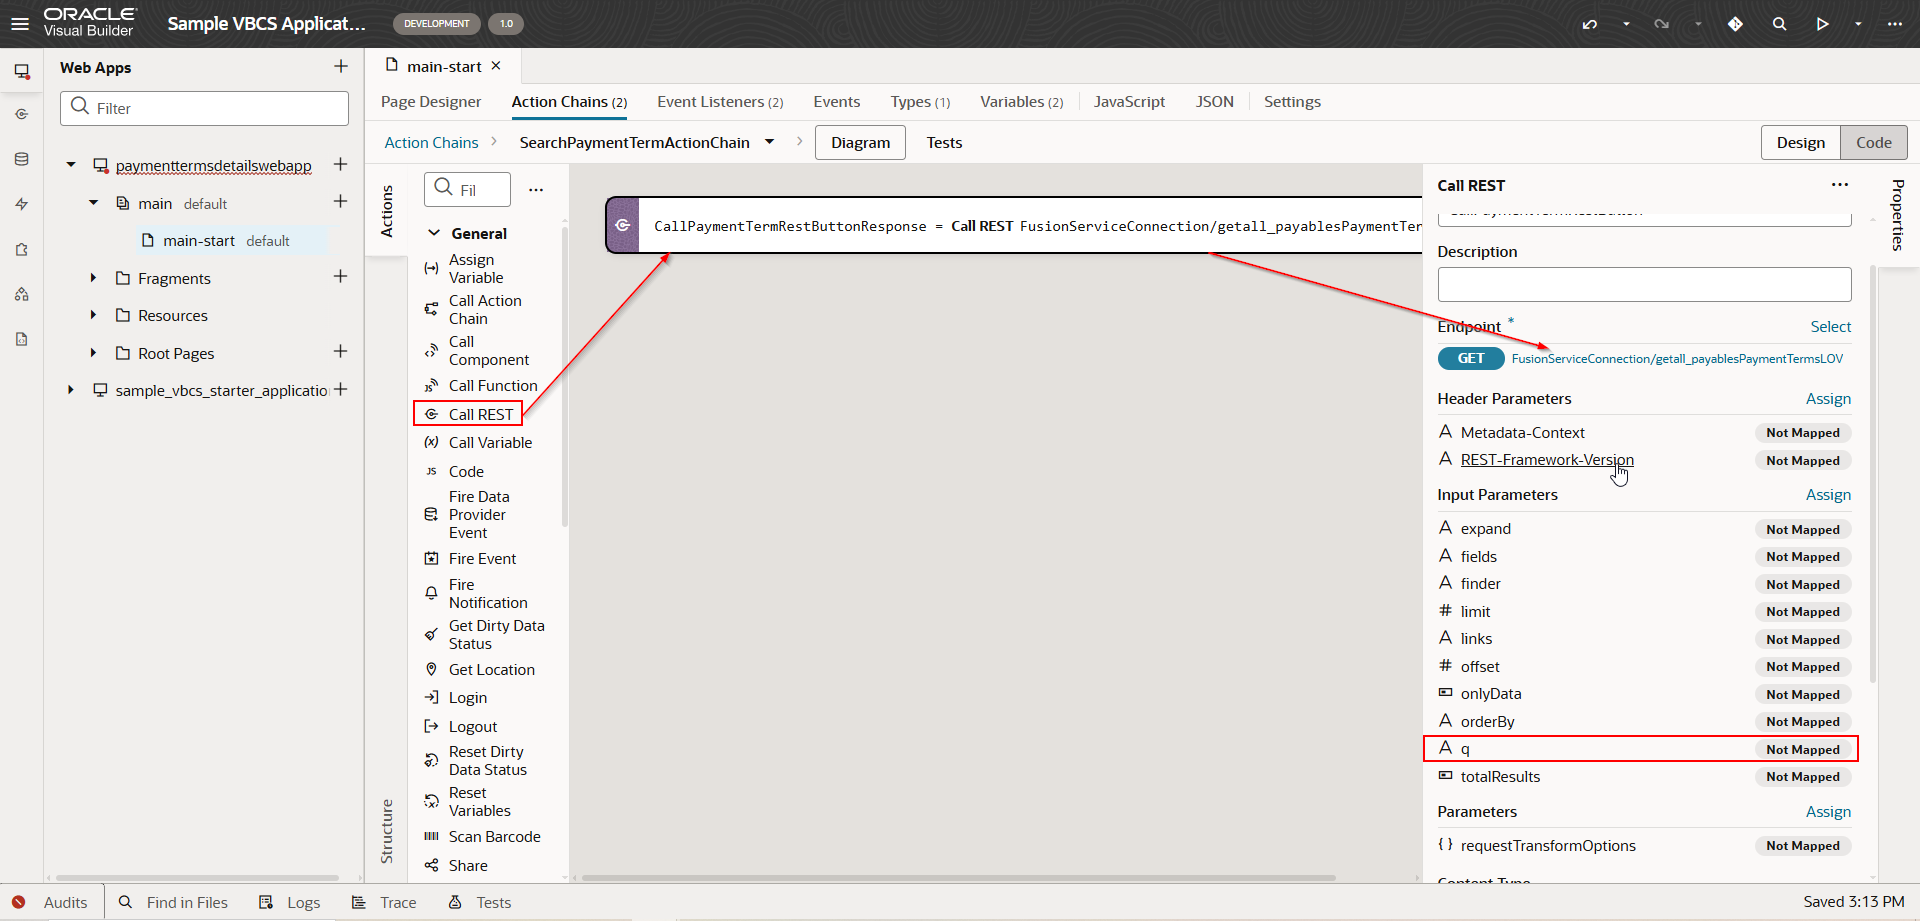Image resolution: width=1920 pixels, height=921 pixels.
Task: Collapse the paymenttermsdetailswebapp tree node
Action: (71, 165)
